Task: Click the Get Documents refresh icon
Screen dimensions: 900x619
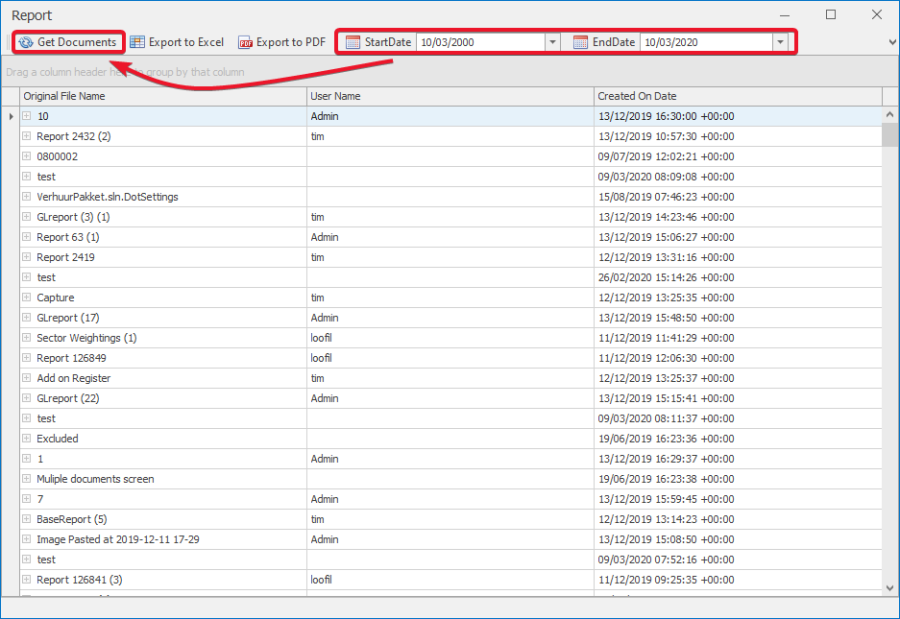Action: 26,42
